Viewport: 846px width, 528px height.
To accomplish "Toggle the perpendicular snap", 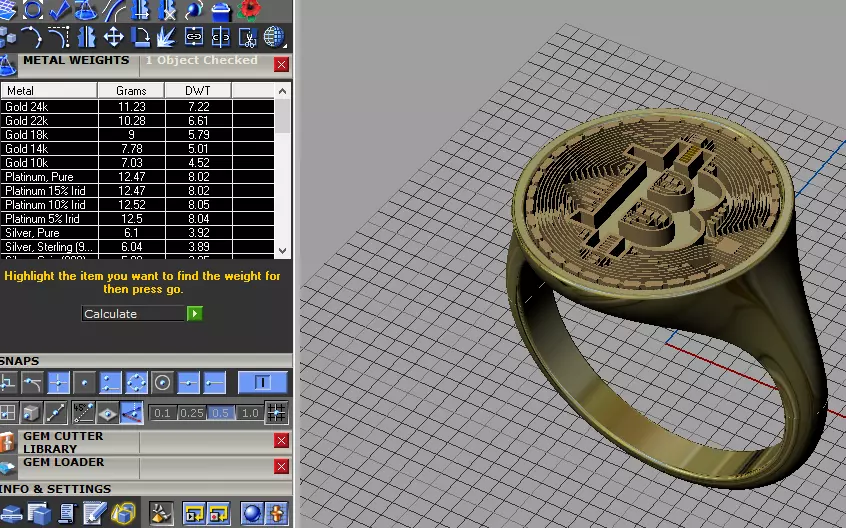I will coord(8,383).
